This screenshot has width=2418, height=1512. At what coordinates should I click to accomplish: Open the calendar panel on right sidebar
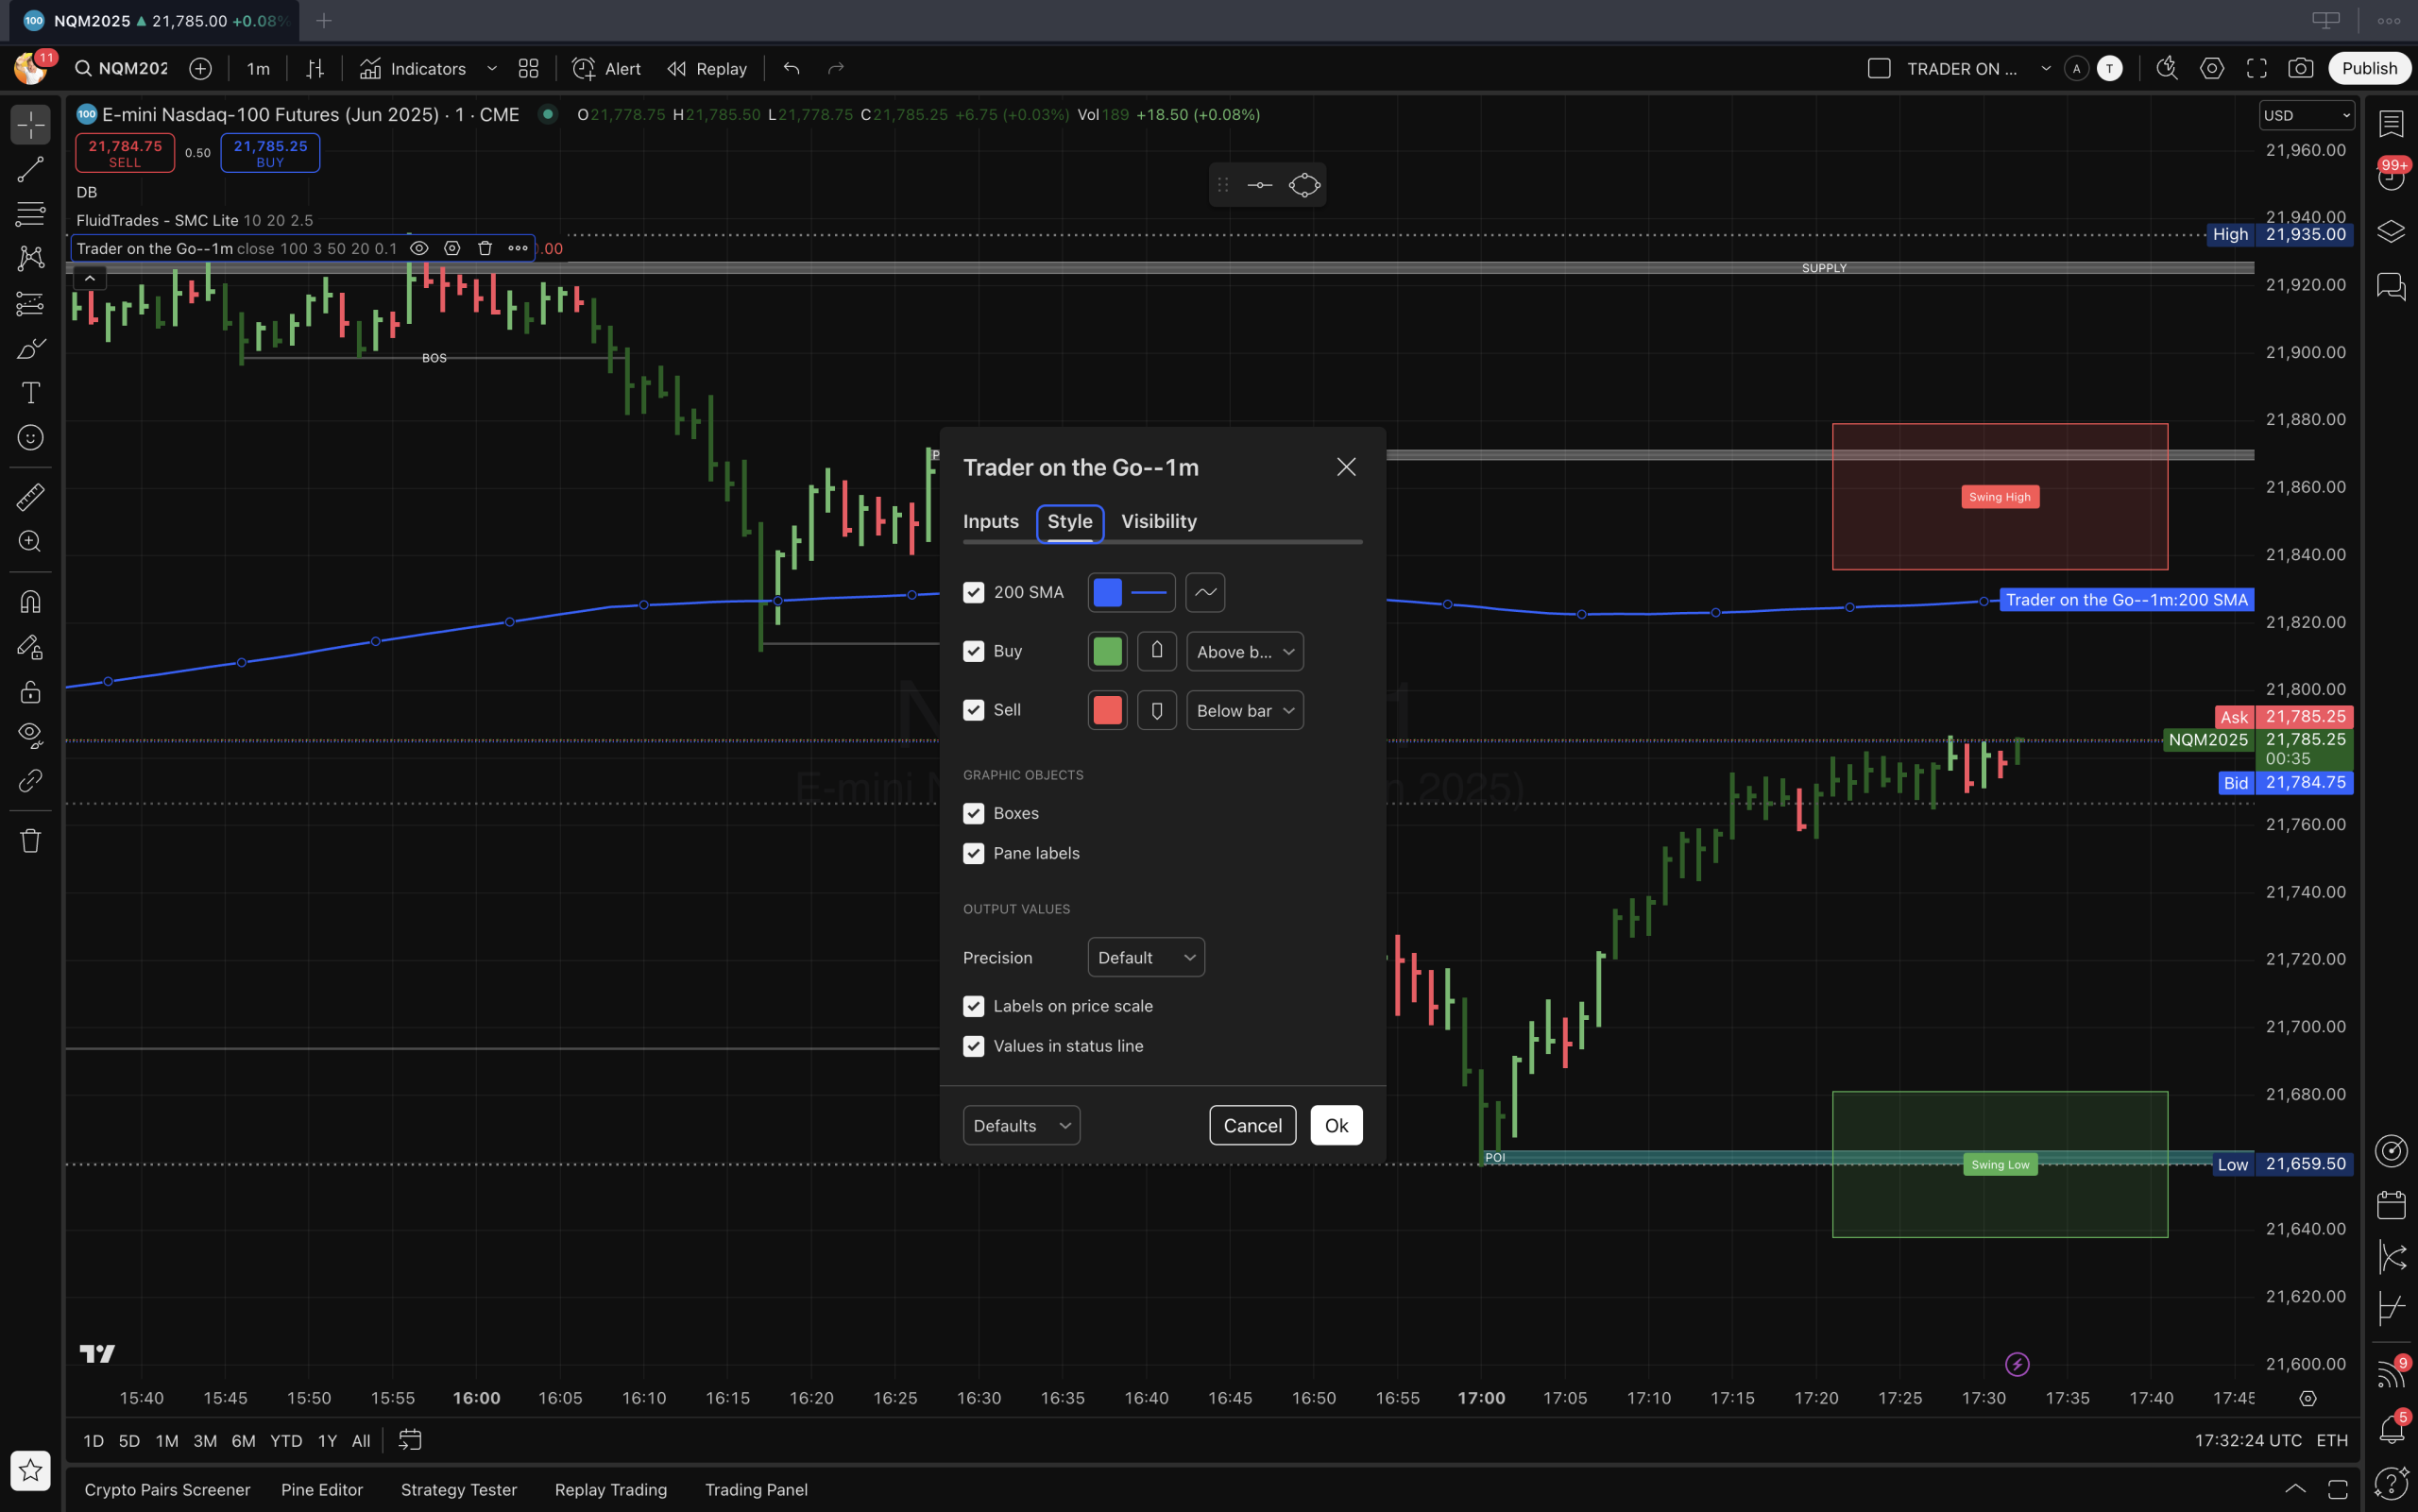[x=2391, y=1204]
